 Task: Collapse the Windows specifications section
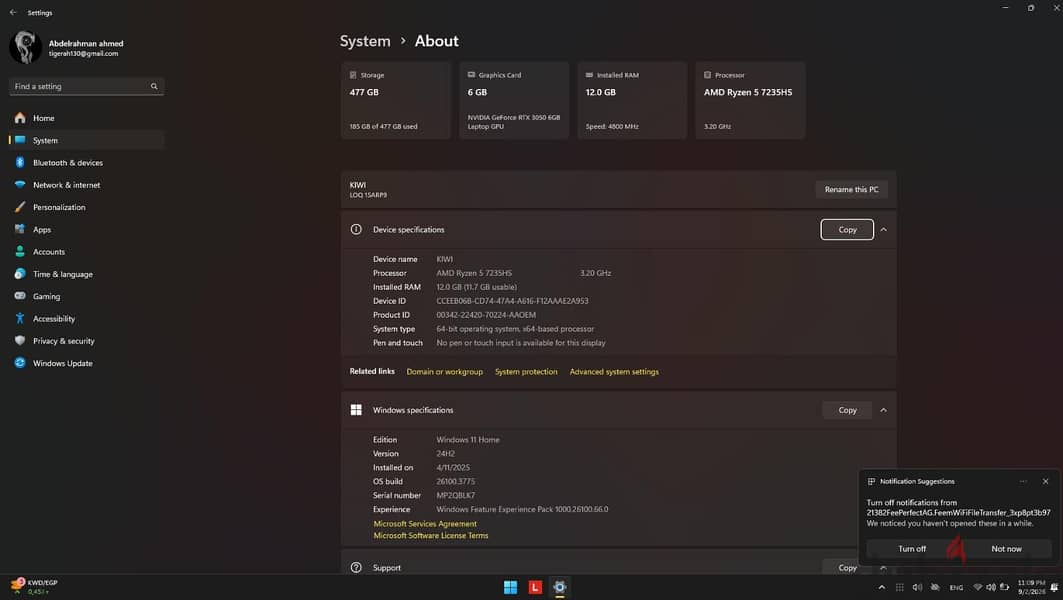pyautogui.click(x=883, y=410)
